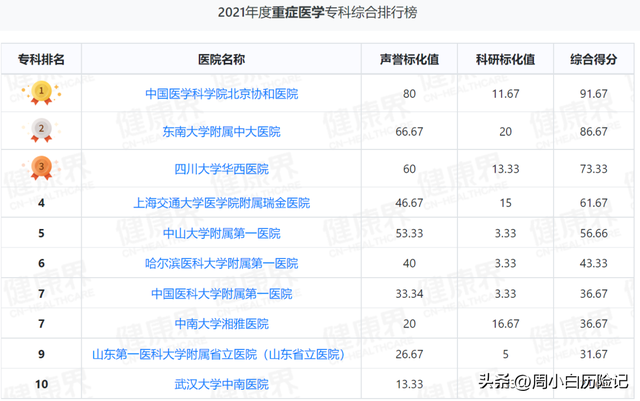Select the 科研标化值 value 13.33 for 华西医院
This screenshot has height=401, width=640.
coord(505,169)
